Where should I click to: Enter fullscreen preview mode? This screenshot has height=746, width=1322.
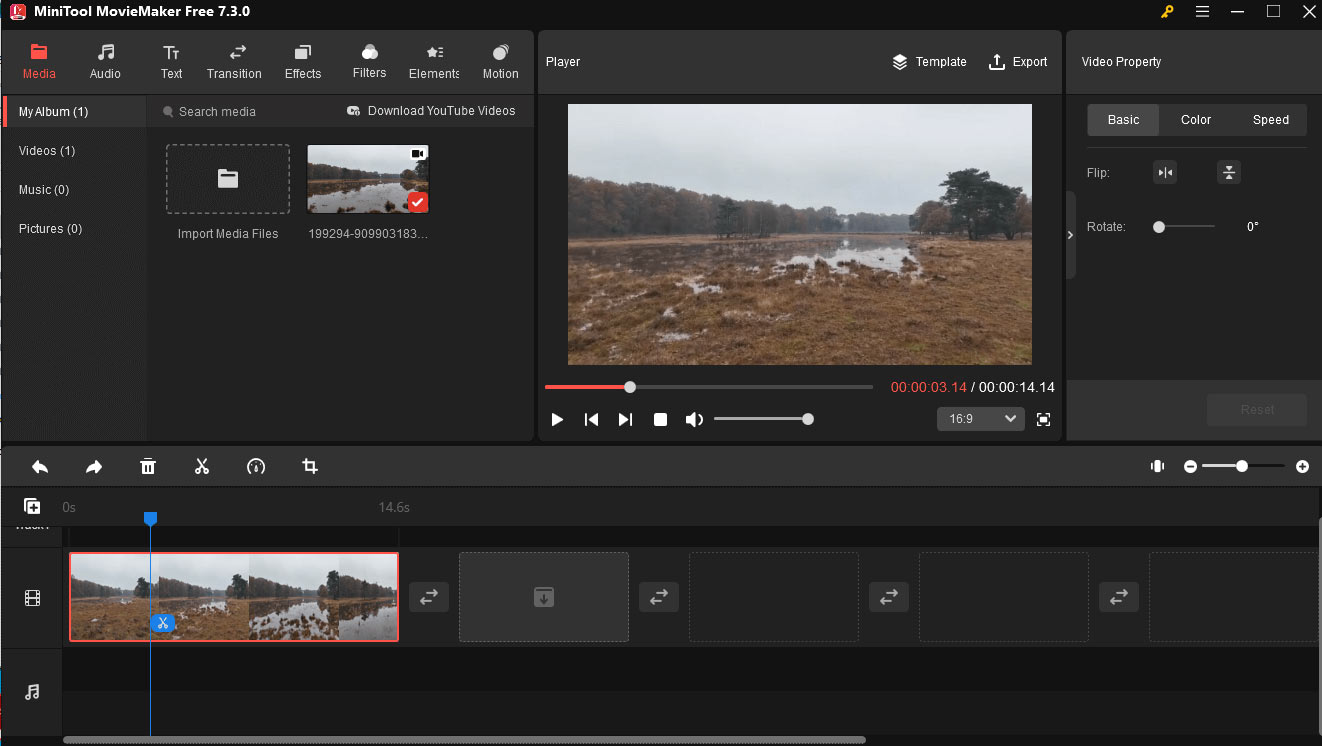click(x=1043, y=420)
